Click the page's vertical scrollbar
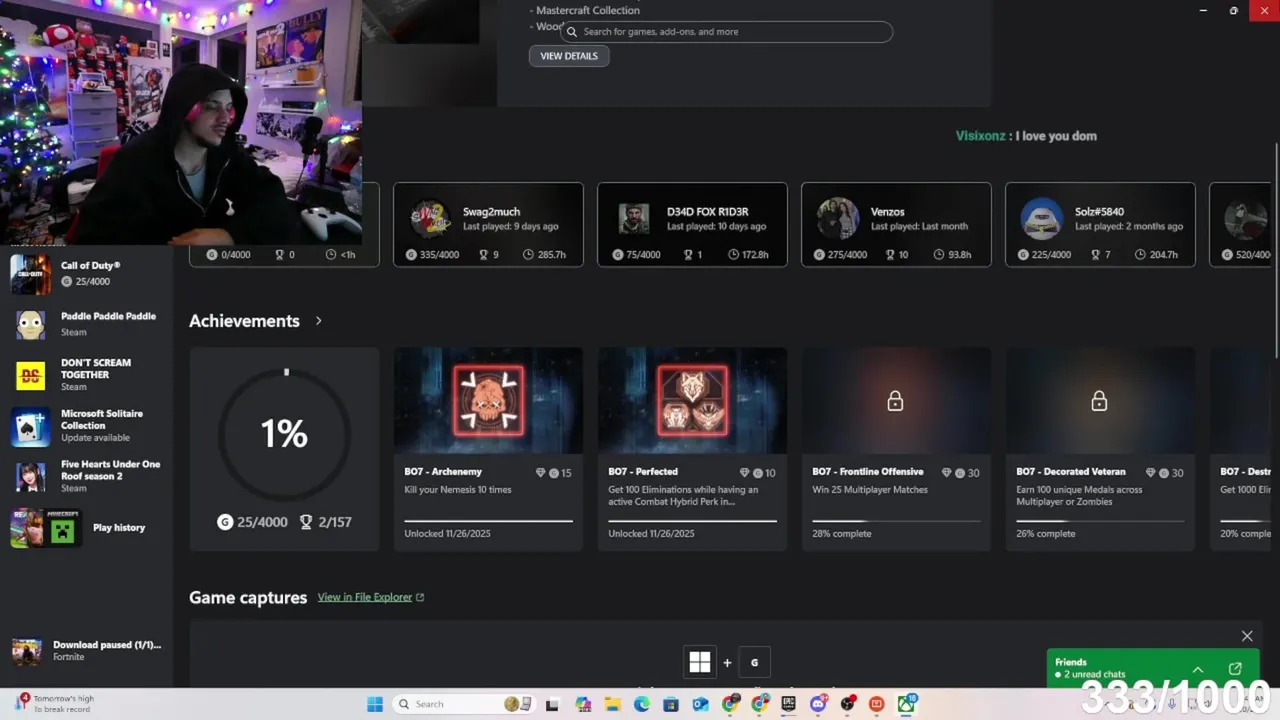The width and height of the screenshot is (1280, 720). click(1275, 250)
